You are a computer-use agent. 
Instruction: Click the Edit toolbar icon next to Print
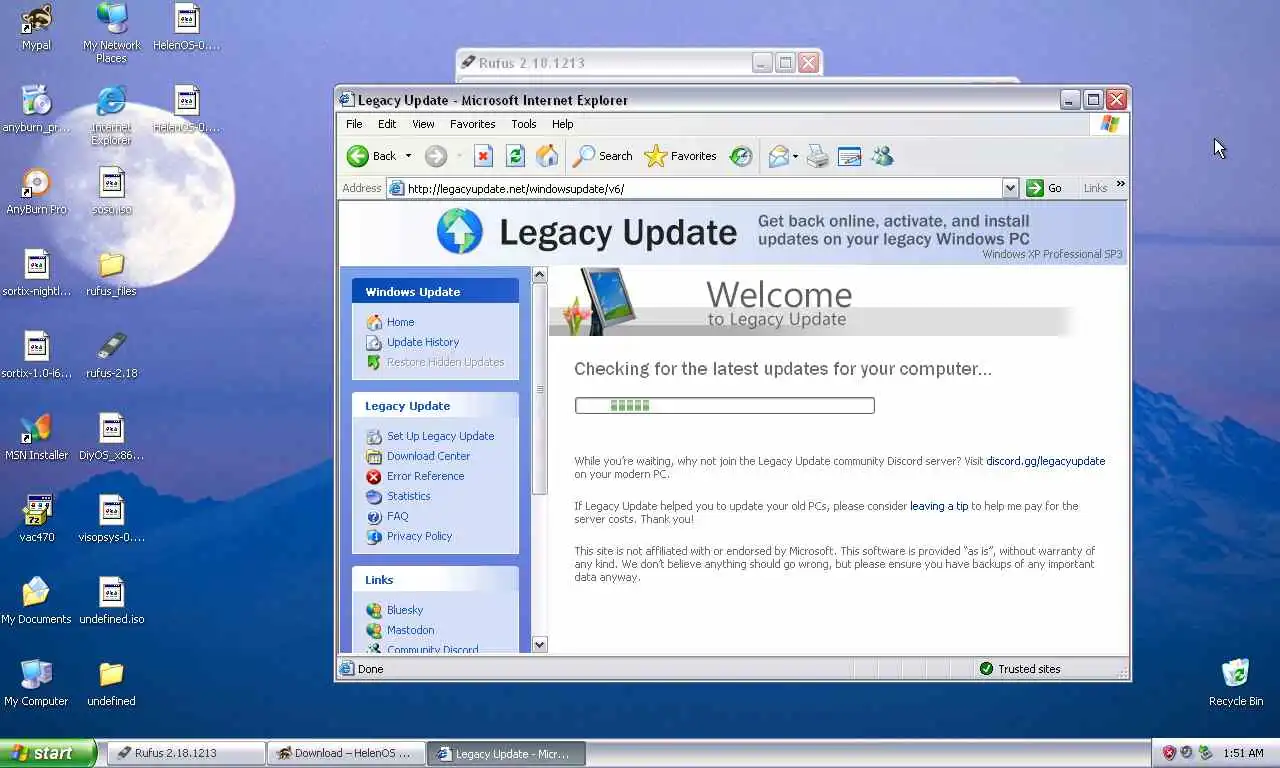click(x=849, y=156)
